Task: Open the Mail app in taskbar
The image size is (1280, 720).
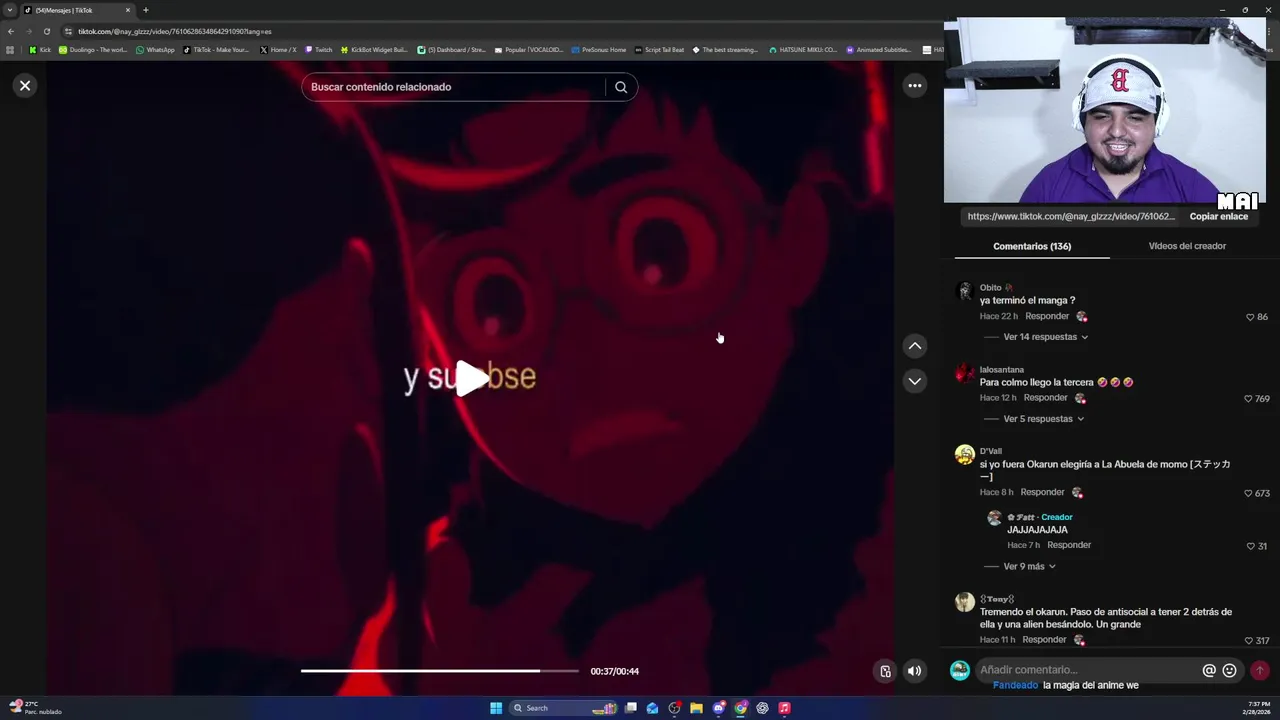Action: (653, 708)
